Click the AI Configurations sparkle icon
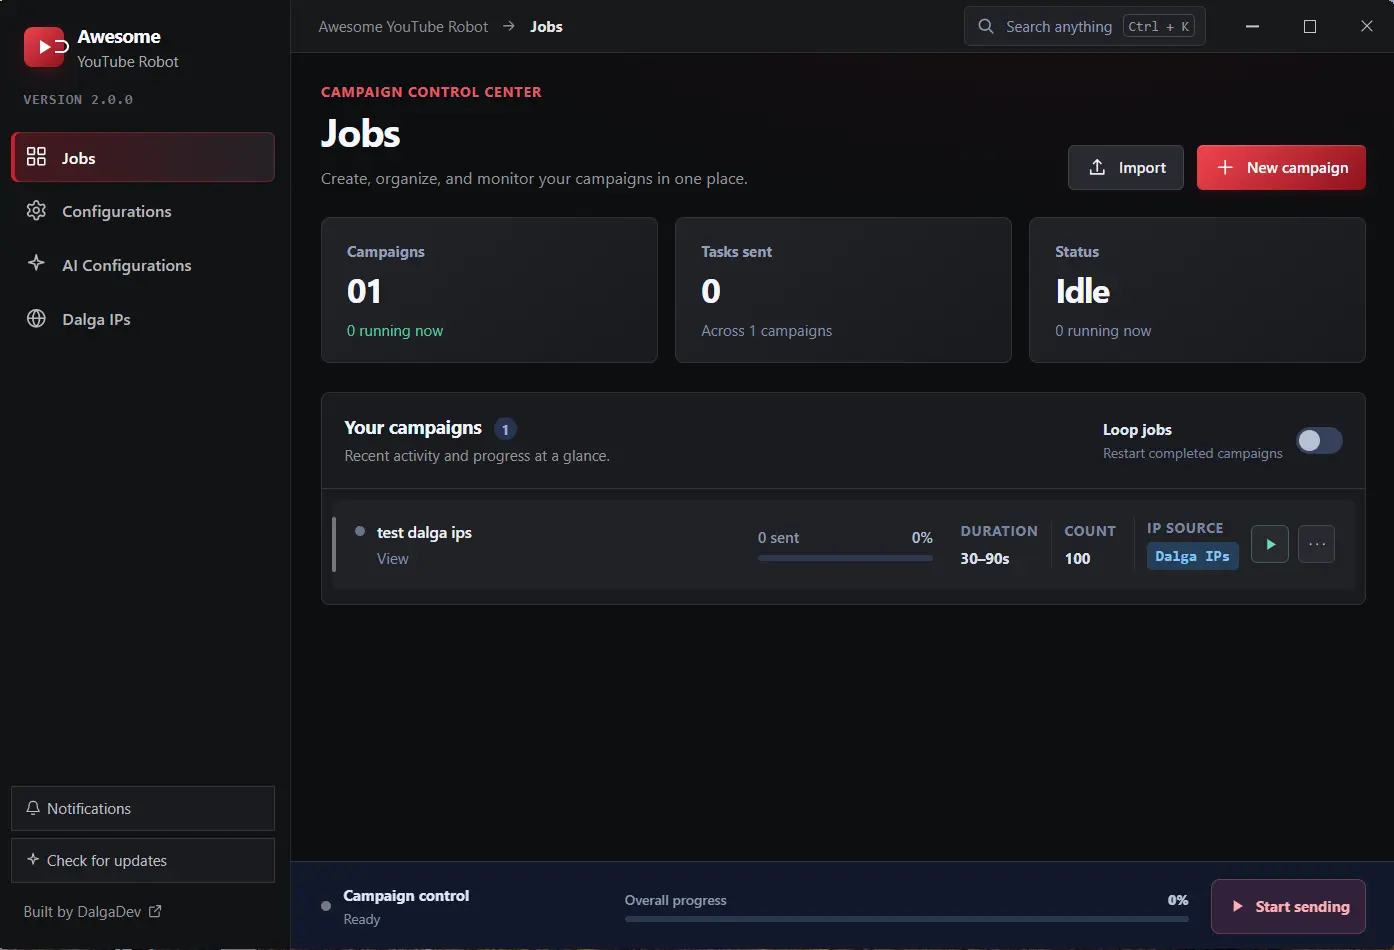The image size is (1394, 950). pos(37,263)
